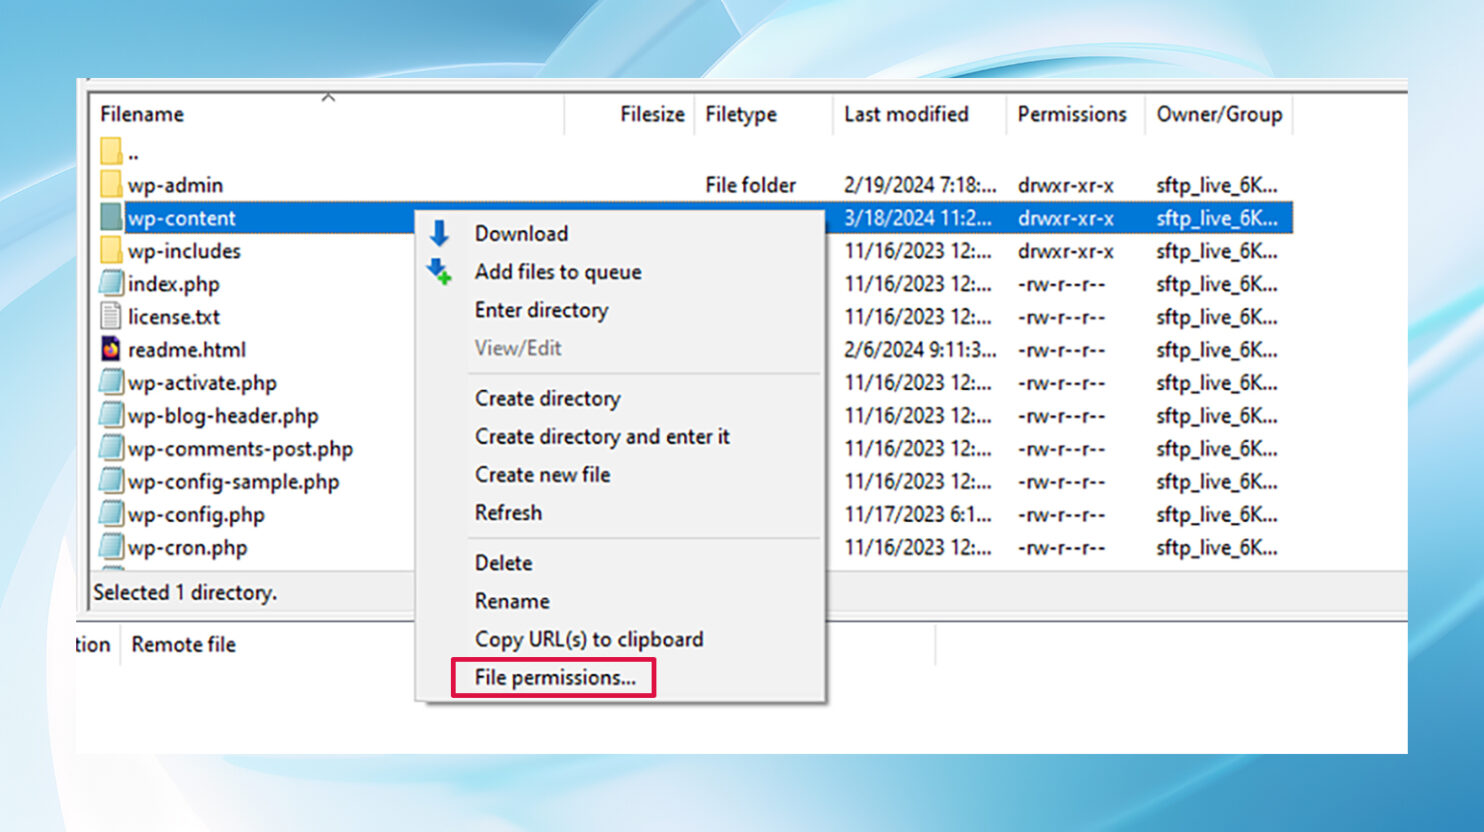Screen dimensions: 1484x832
Task: Click the Download blue arrow icon
Action: [440, 232]
